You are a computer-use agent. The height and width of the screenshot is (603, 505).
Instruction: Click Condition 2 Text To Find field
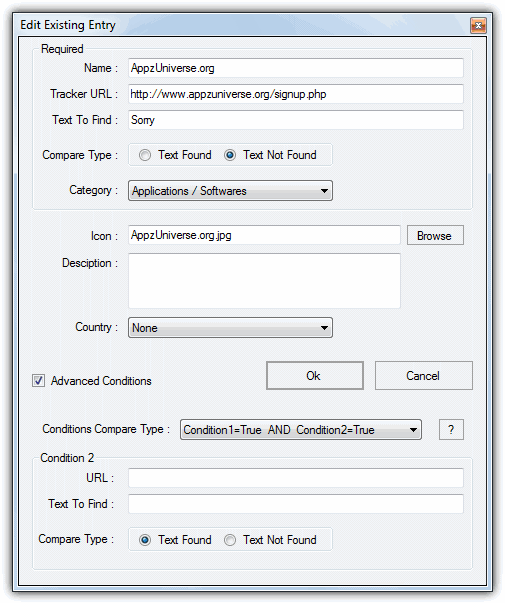[295, 504]
